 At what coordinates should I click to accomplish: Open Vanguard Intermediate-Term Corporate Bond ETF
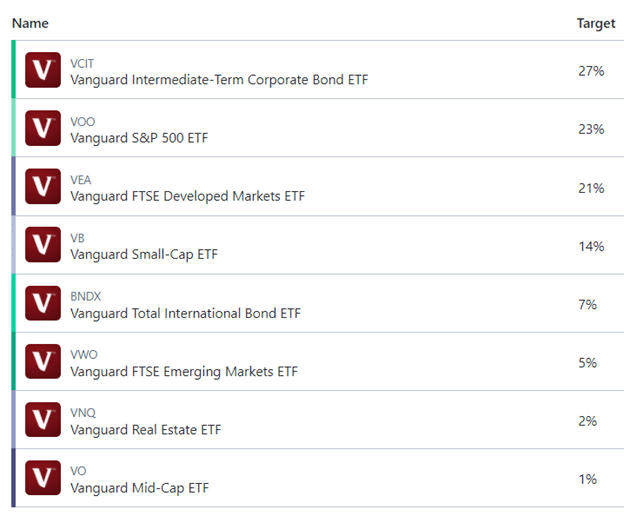point(219,80)
